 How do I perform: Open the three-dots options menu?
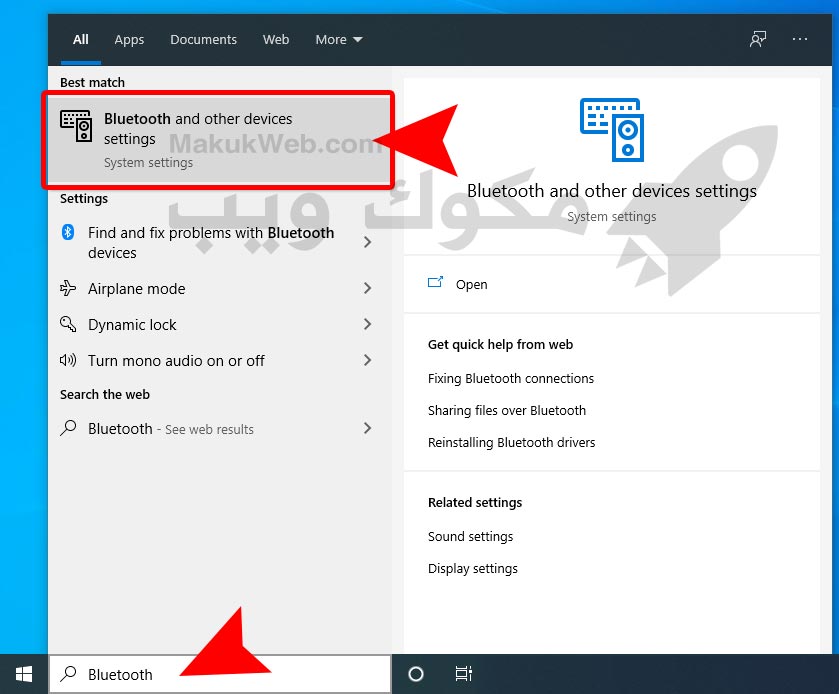799,39
